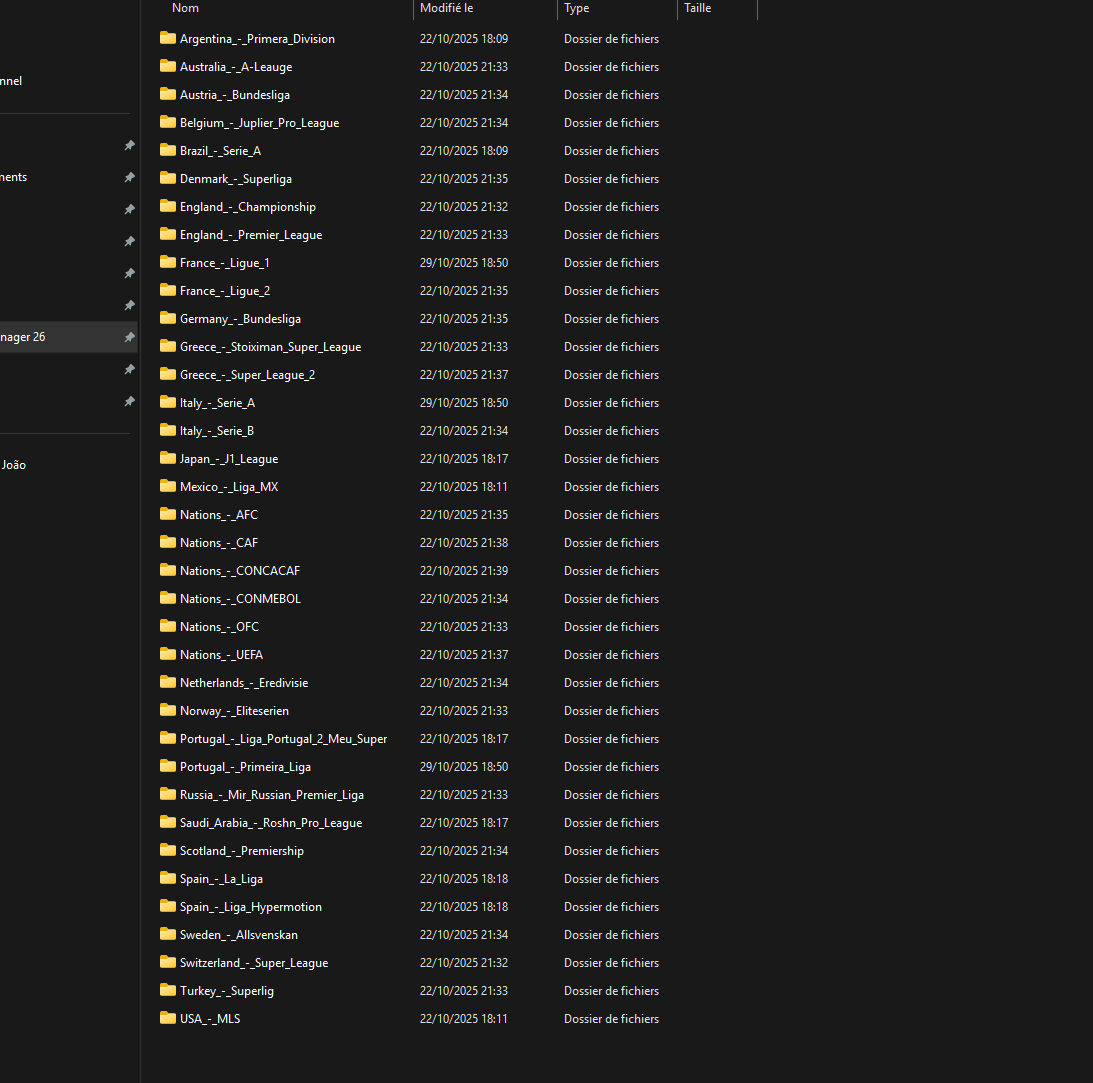The height and width of the screenshot is (1083, 1093).
Task: Select the Greece_-_Stoiximan_Super_League folder name
Action: click(x=270, y=346)
